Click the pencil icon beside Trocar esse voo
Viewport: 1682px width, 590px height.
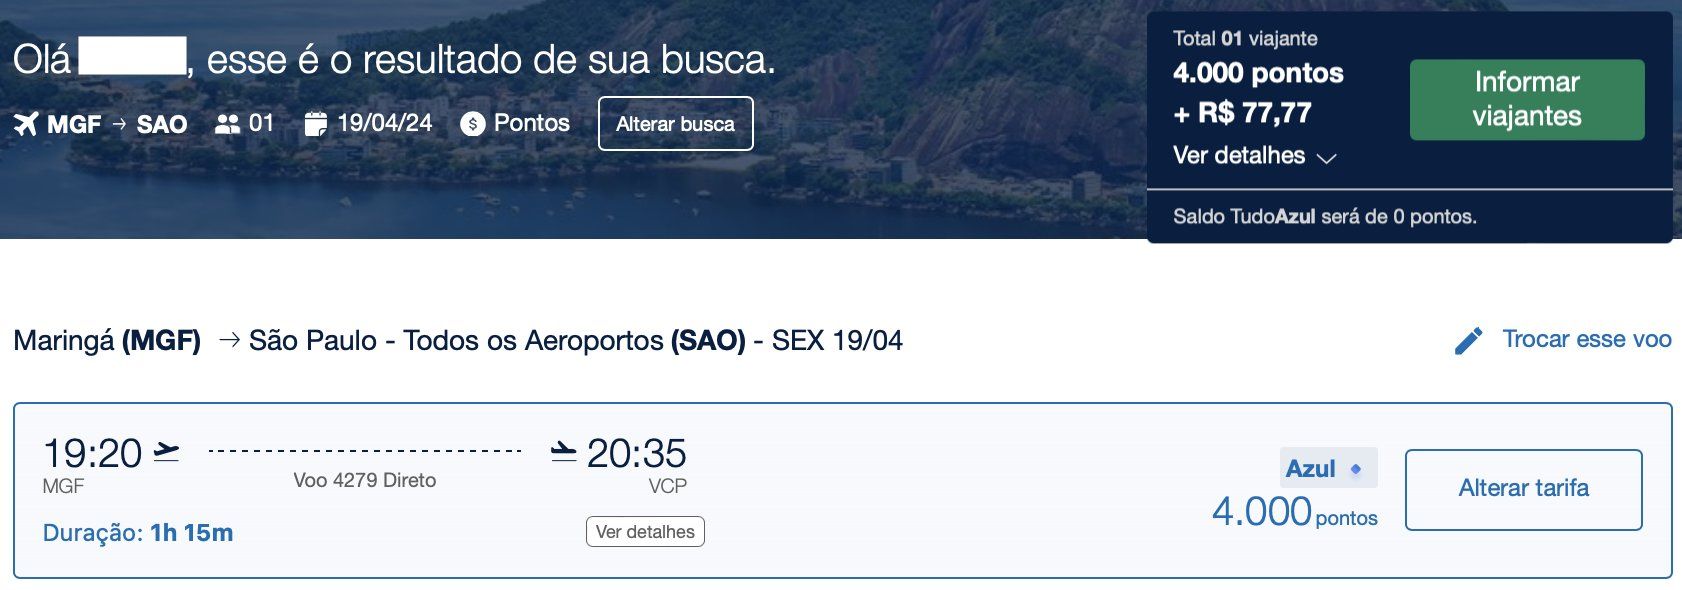[1468, 341]
